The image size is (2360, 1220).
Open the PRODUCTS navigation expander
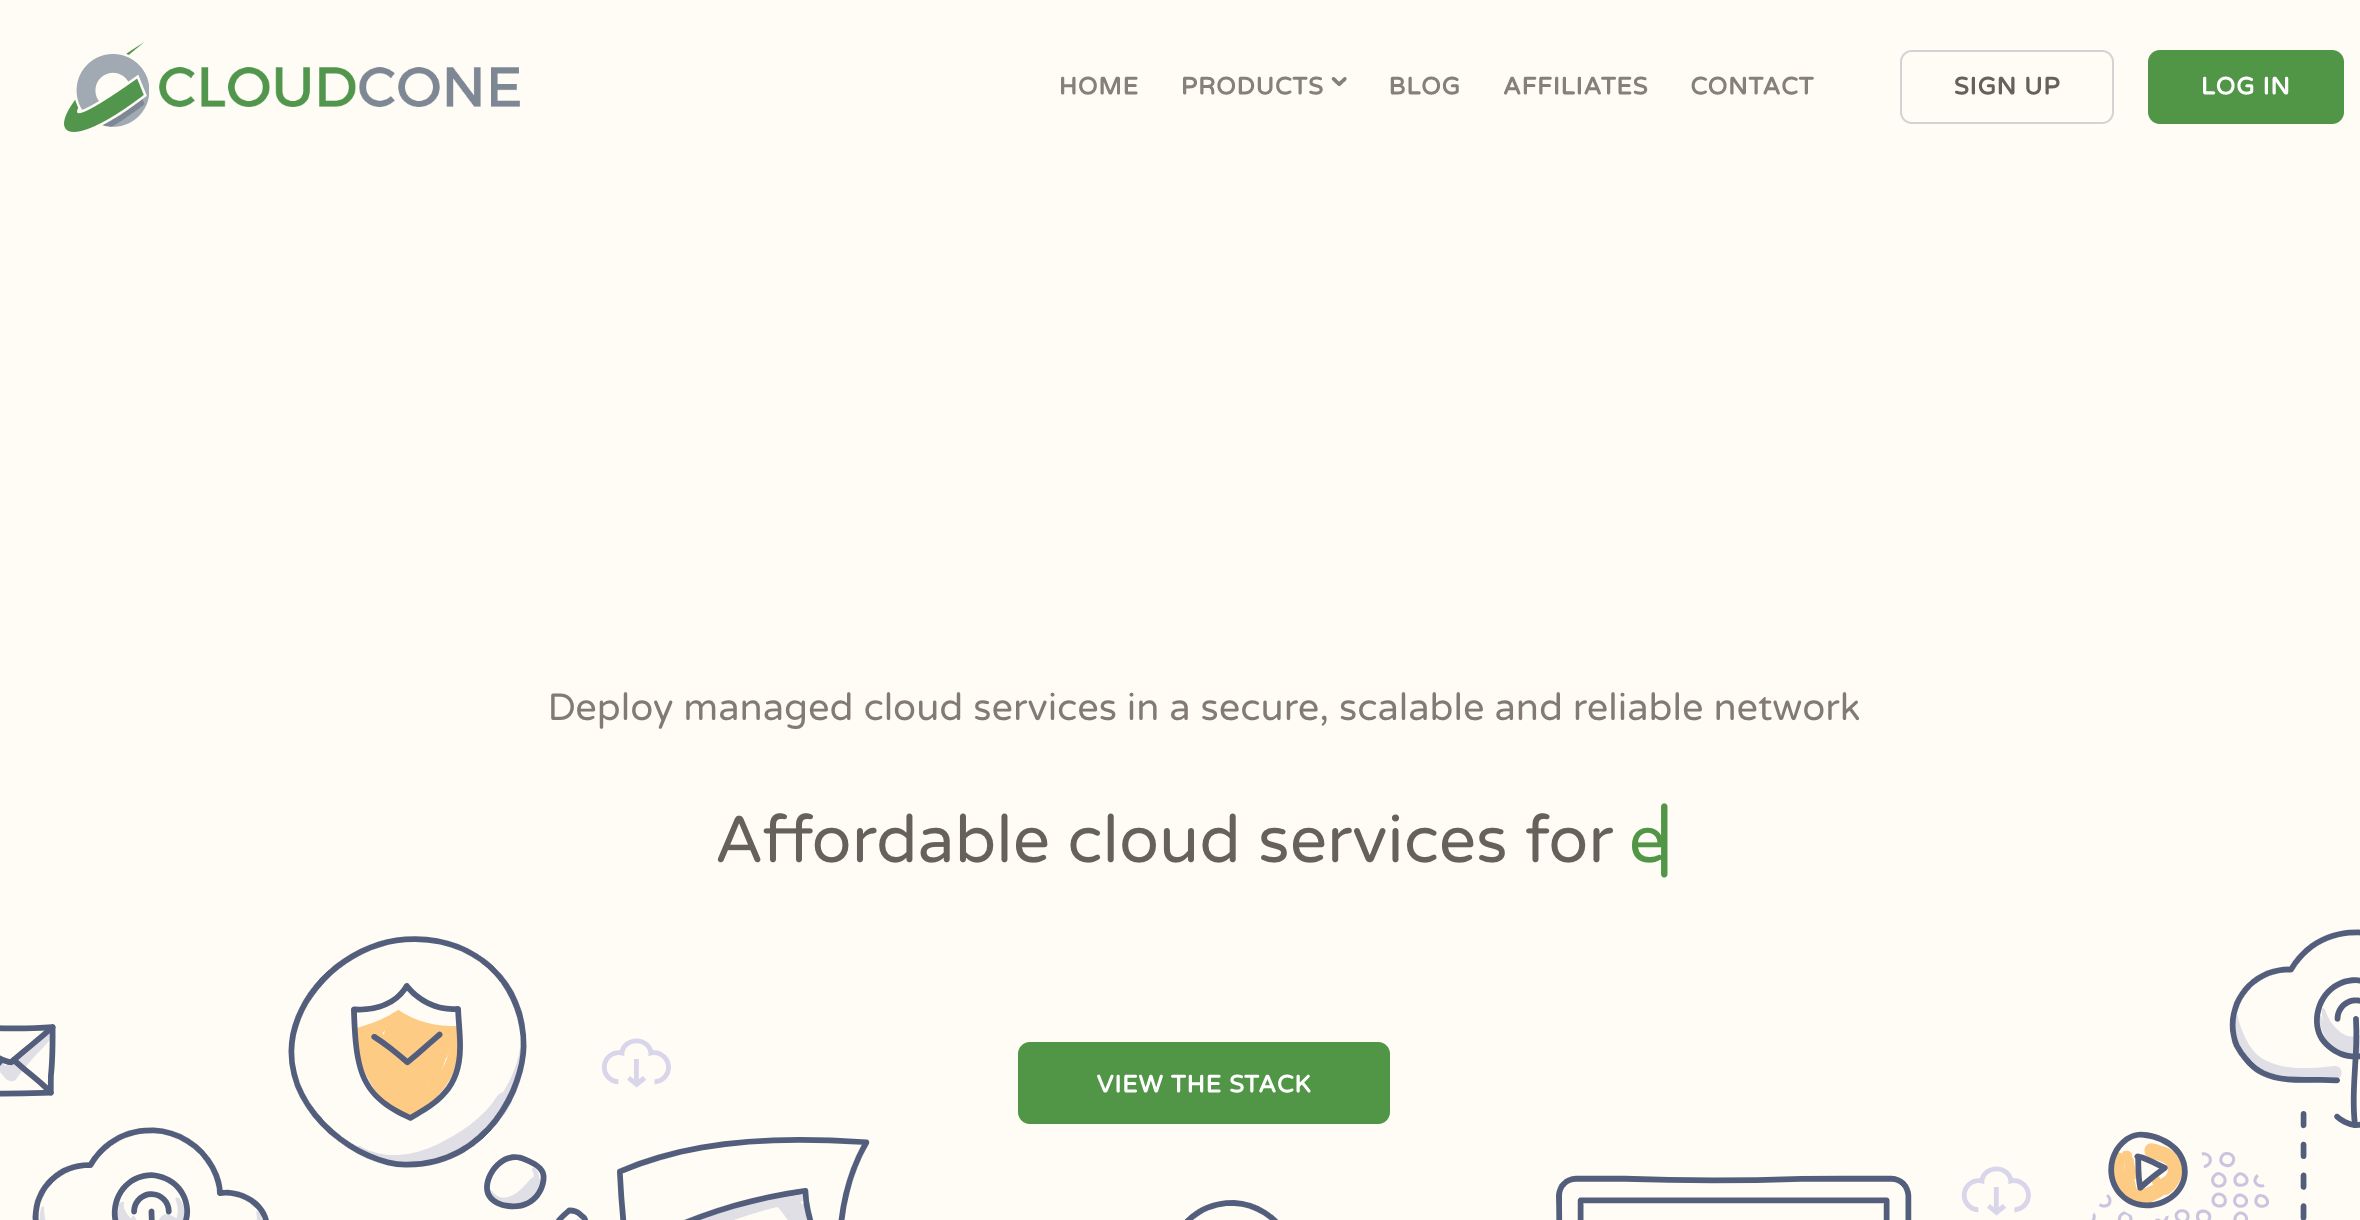(1263, 86)
